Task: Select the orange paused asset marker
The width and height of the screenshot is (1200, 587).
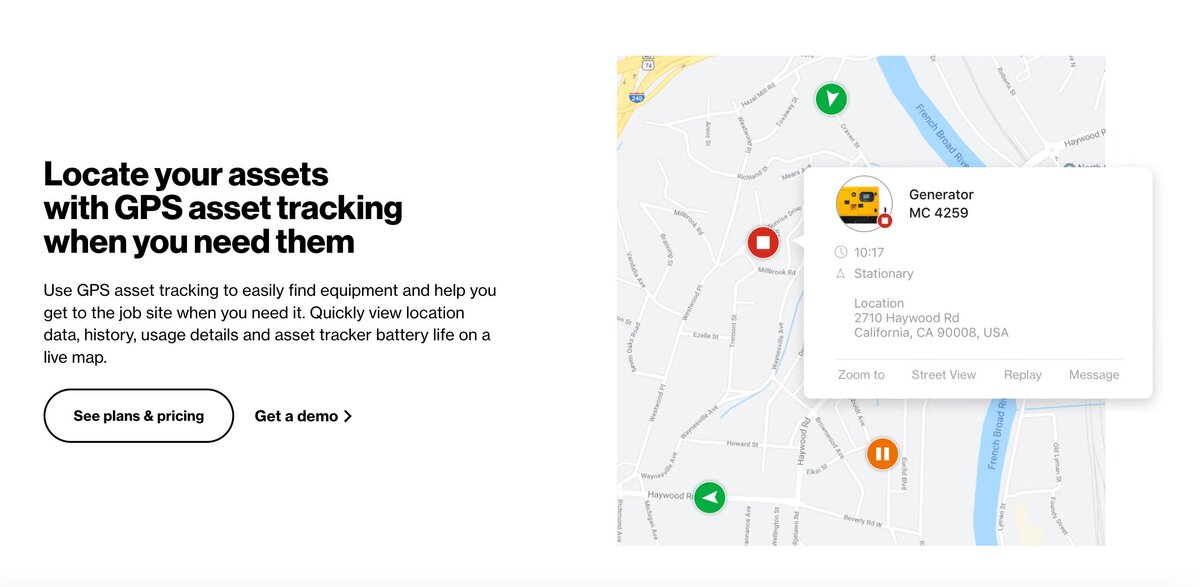Action: coord(882,454)
